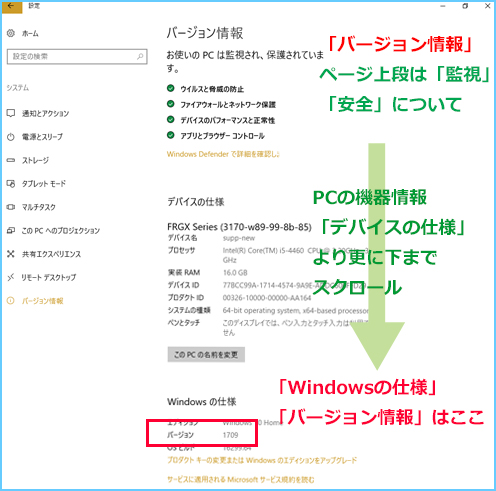
Task: Select マルチタスク in sidebar
Action: click(x=39, y=207)
